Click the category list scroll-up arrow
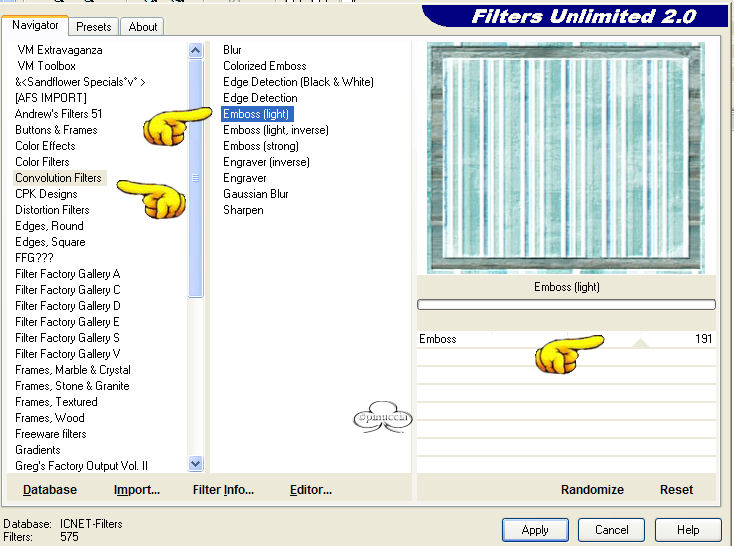Viewport: 734px width, 546px height. 196,50
